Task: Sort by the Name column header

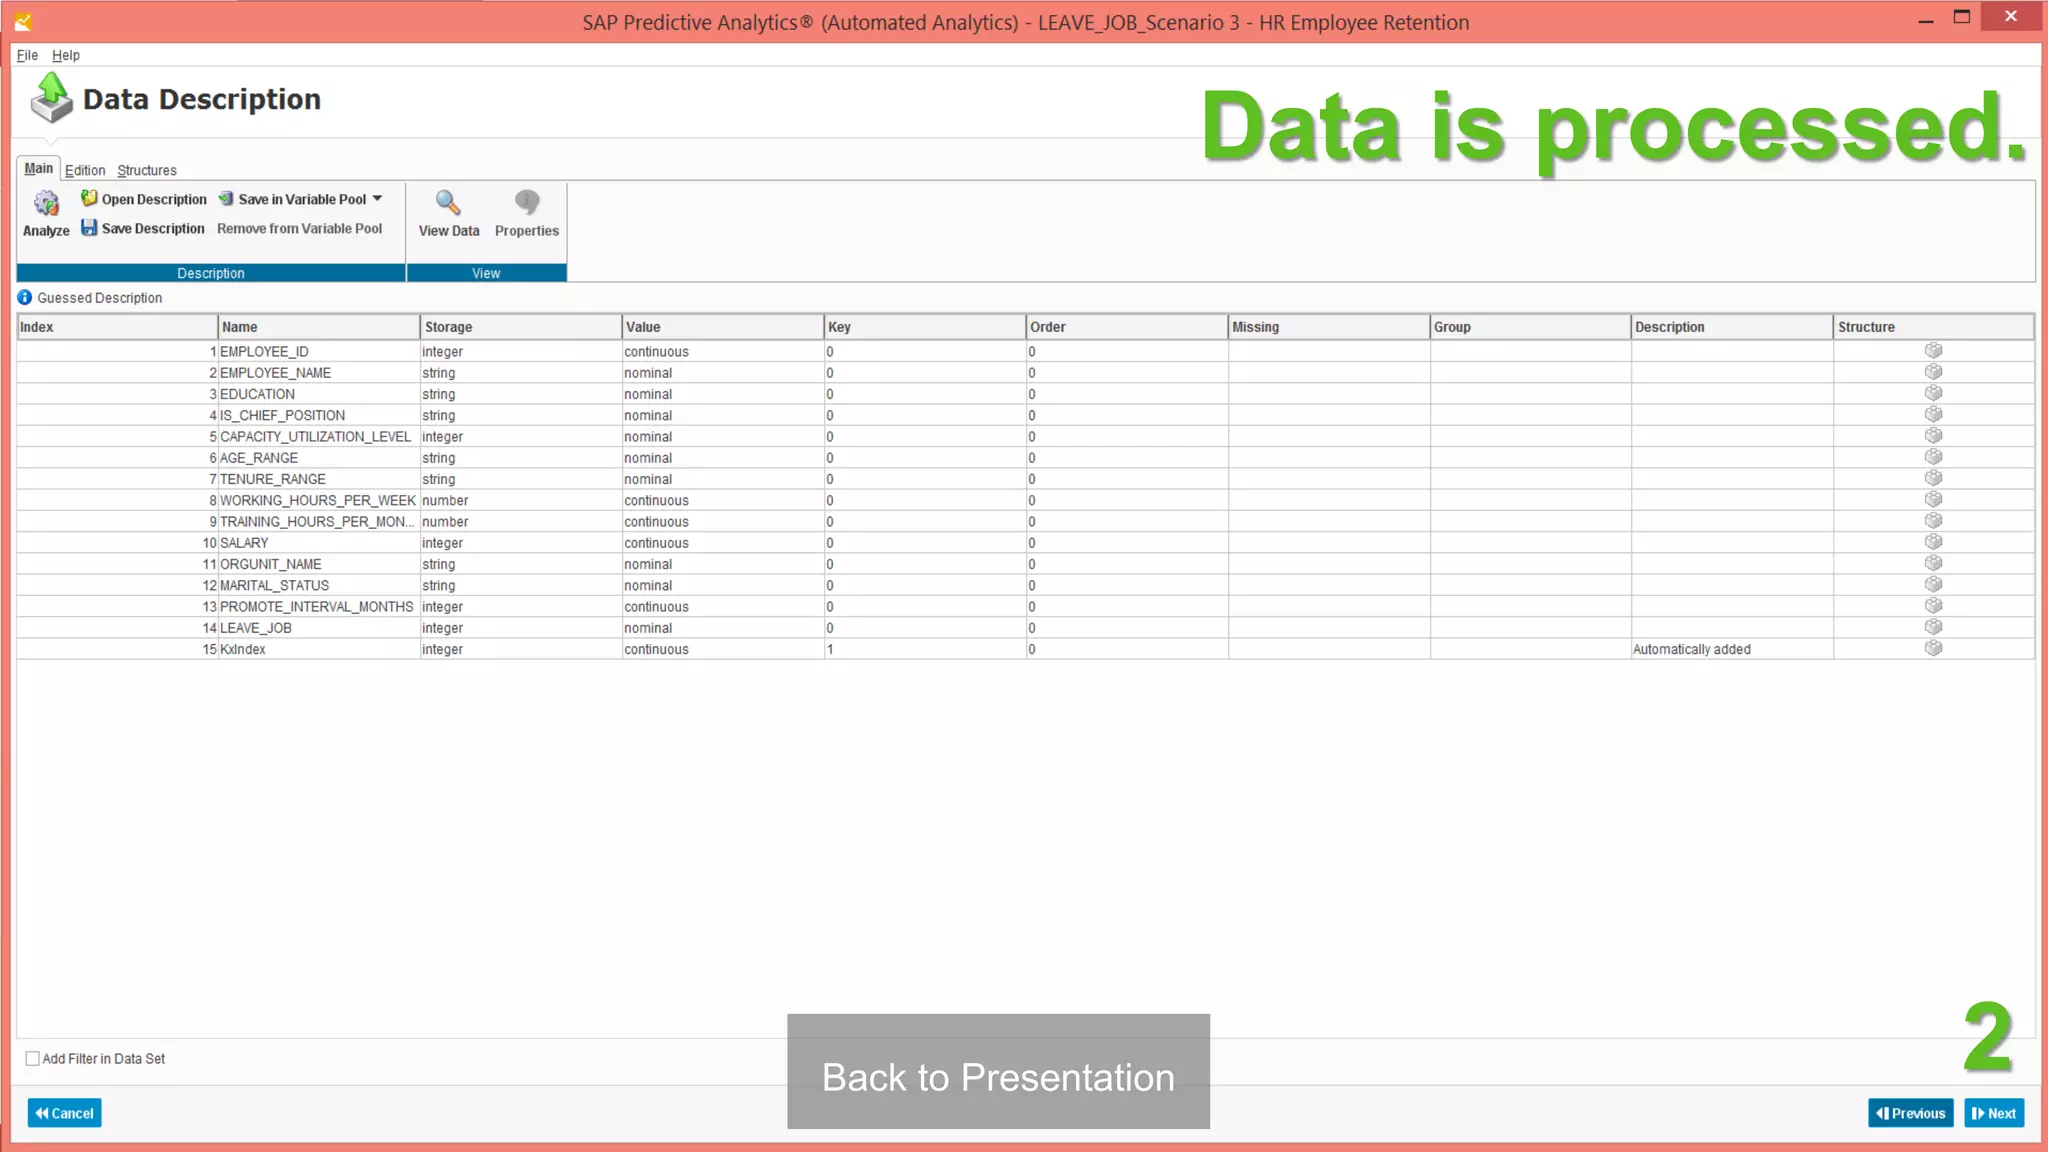Action: (x=318, y=327)
